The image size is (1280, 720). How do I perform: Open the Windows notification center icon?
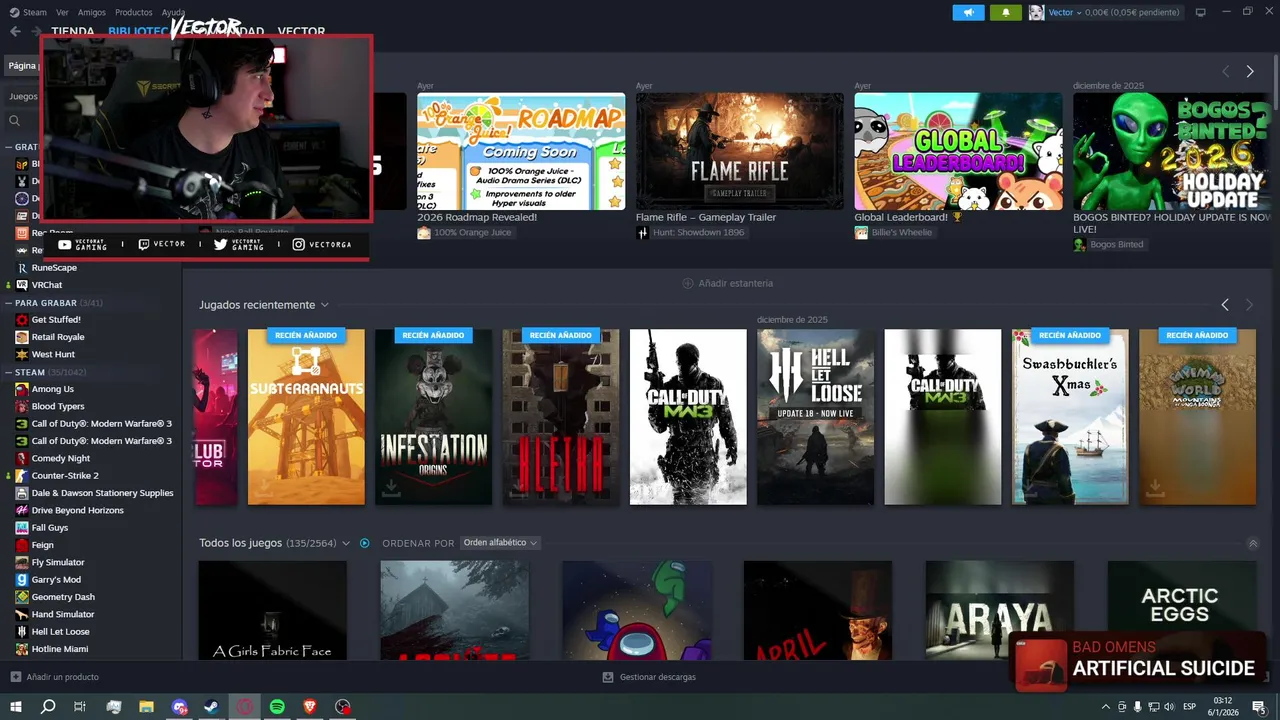(x=1259, y=707)
